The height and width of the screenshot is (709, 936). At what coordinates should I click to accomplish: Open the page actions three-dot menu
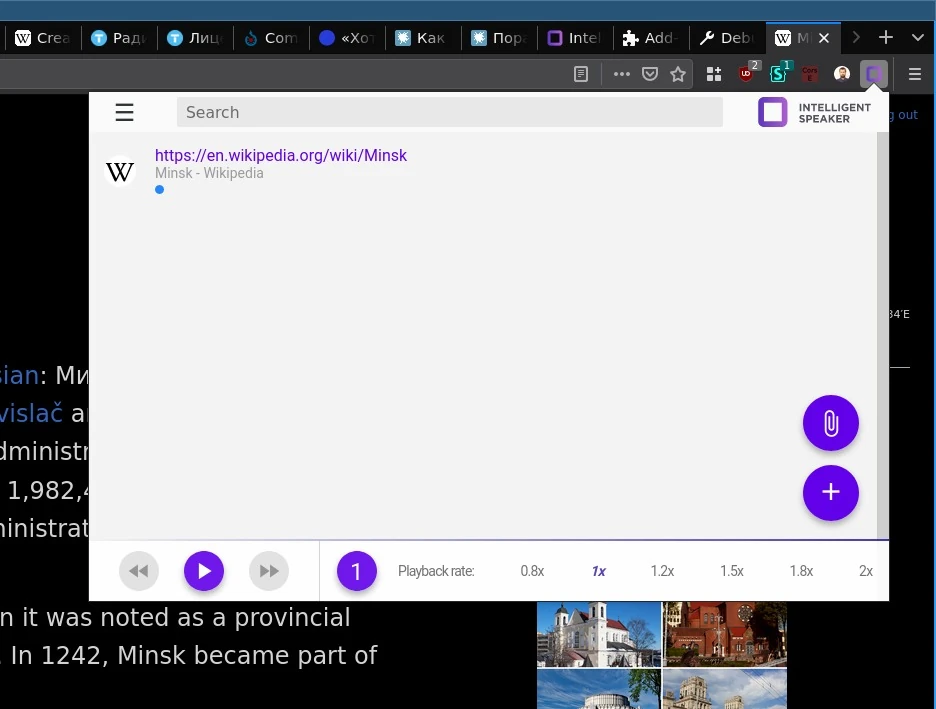[622, 74]
